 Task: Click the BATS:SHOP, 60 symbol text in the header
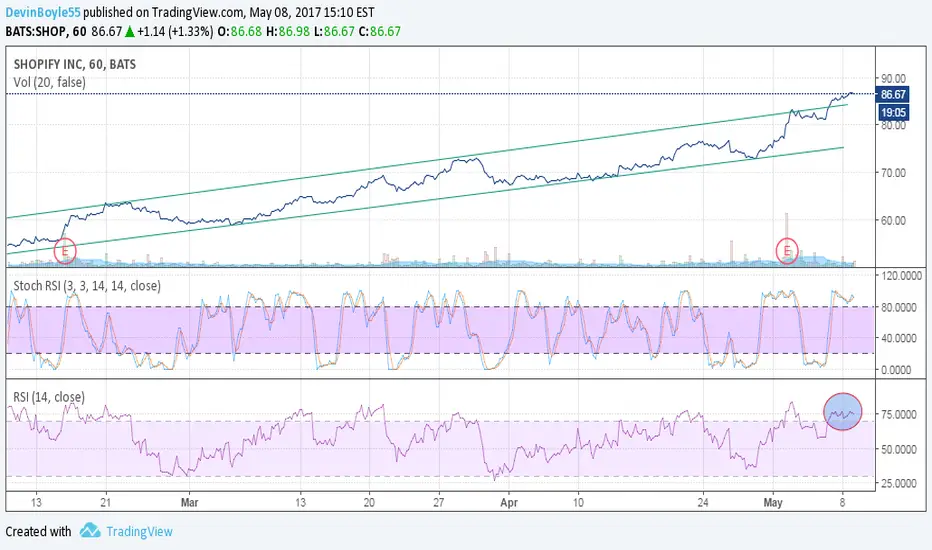point(46,32)
